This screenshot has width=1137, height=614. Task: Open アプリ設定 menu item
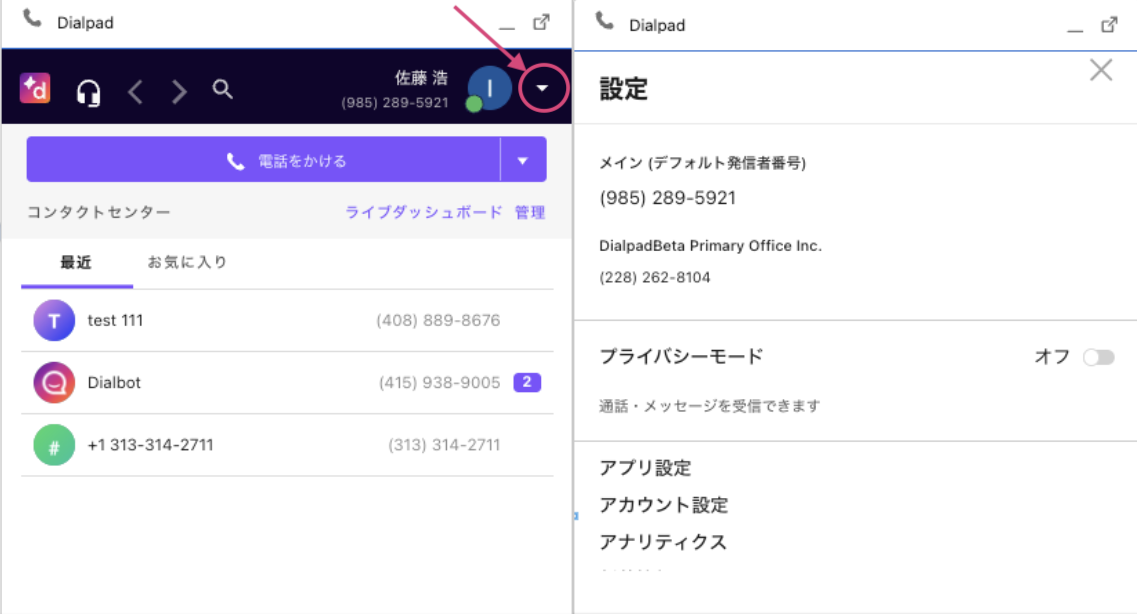[645, 468]
